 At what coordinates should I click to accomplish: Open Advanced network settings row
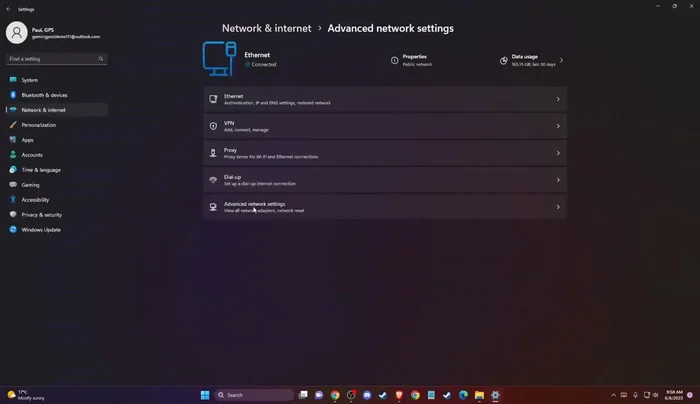tap(385, 207)
